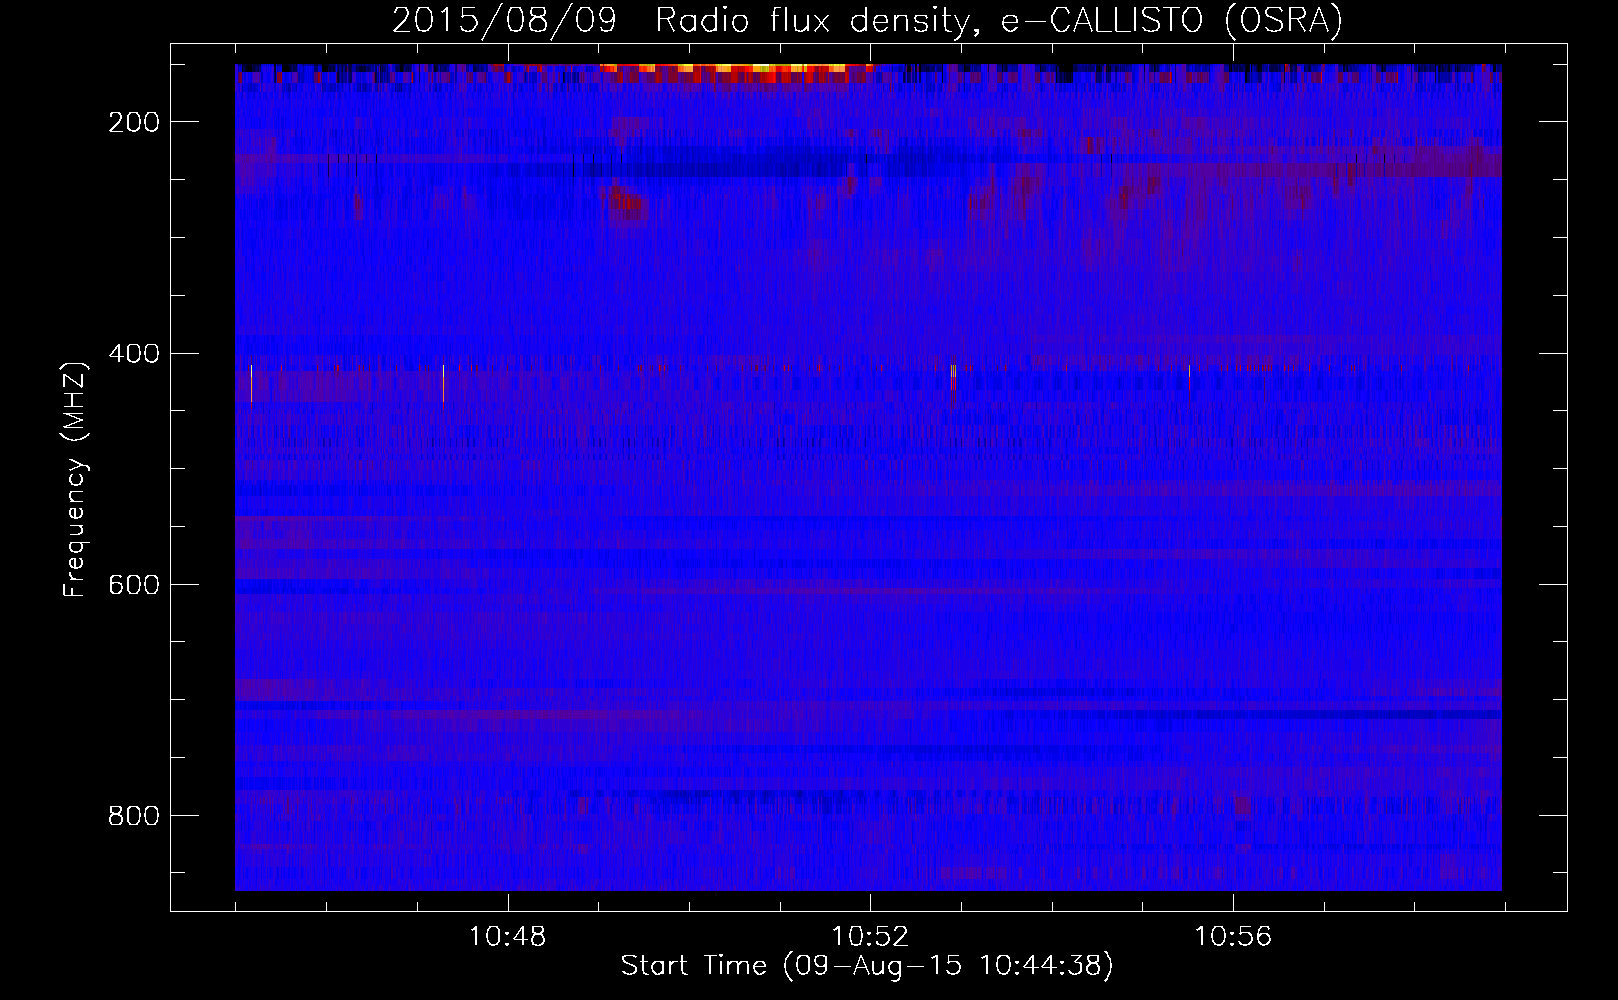Image resolution: width=1618 pixels, height=1000 pixels.
Task: Click the 200 frequency tick label
Action: click(133, 122)
